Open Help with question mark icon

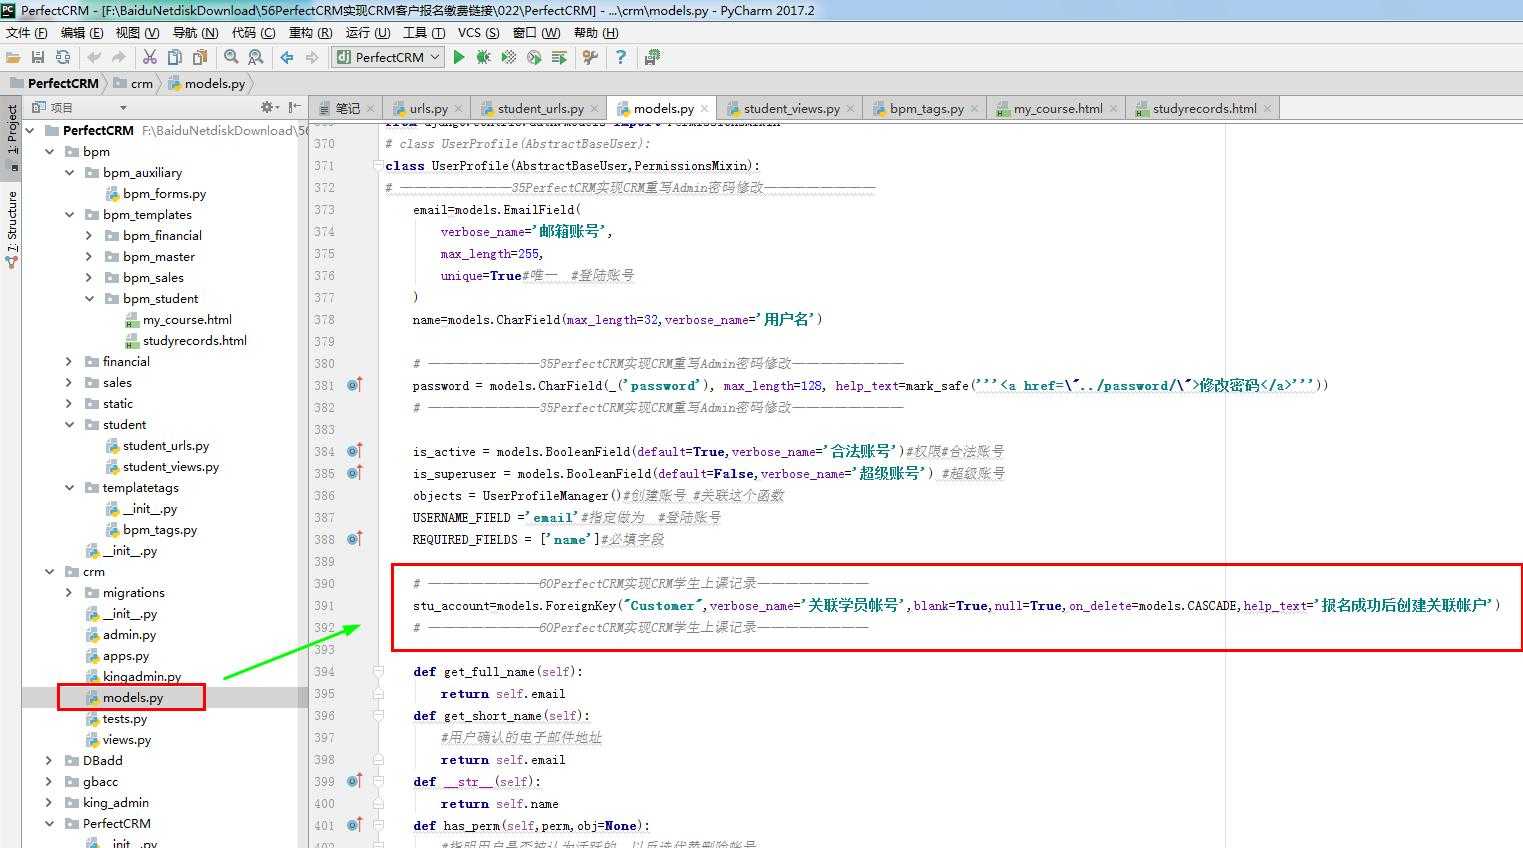click(x=621, y=57)
